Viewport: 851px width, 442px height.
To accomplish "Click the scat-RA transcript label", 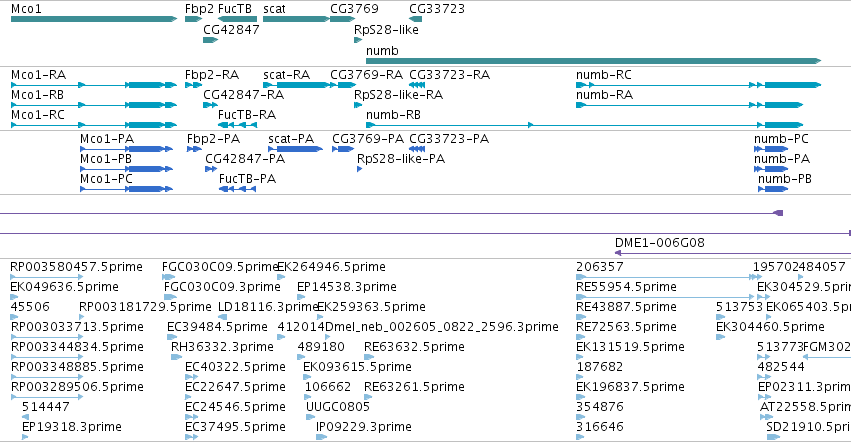I will coord(287,74).
